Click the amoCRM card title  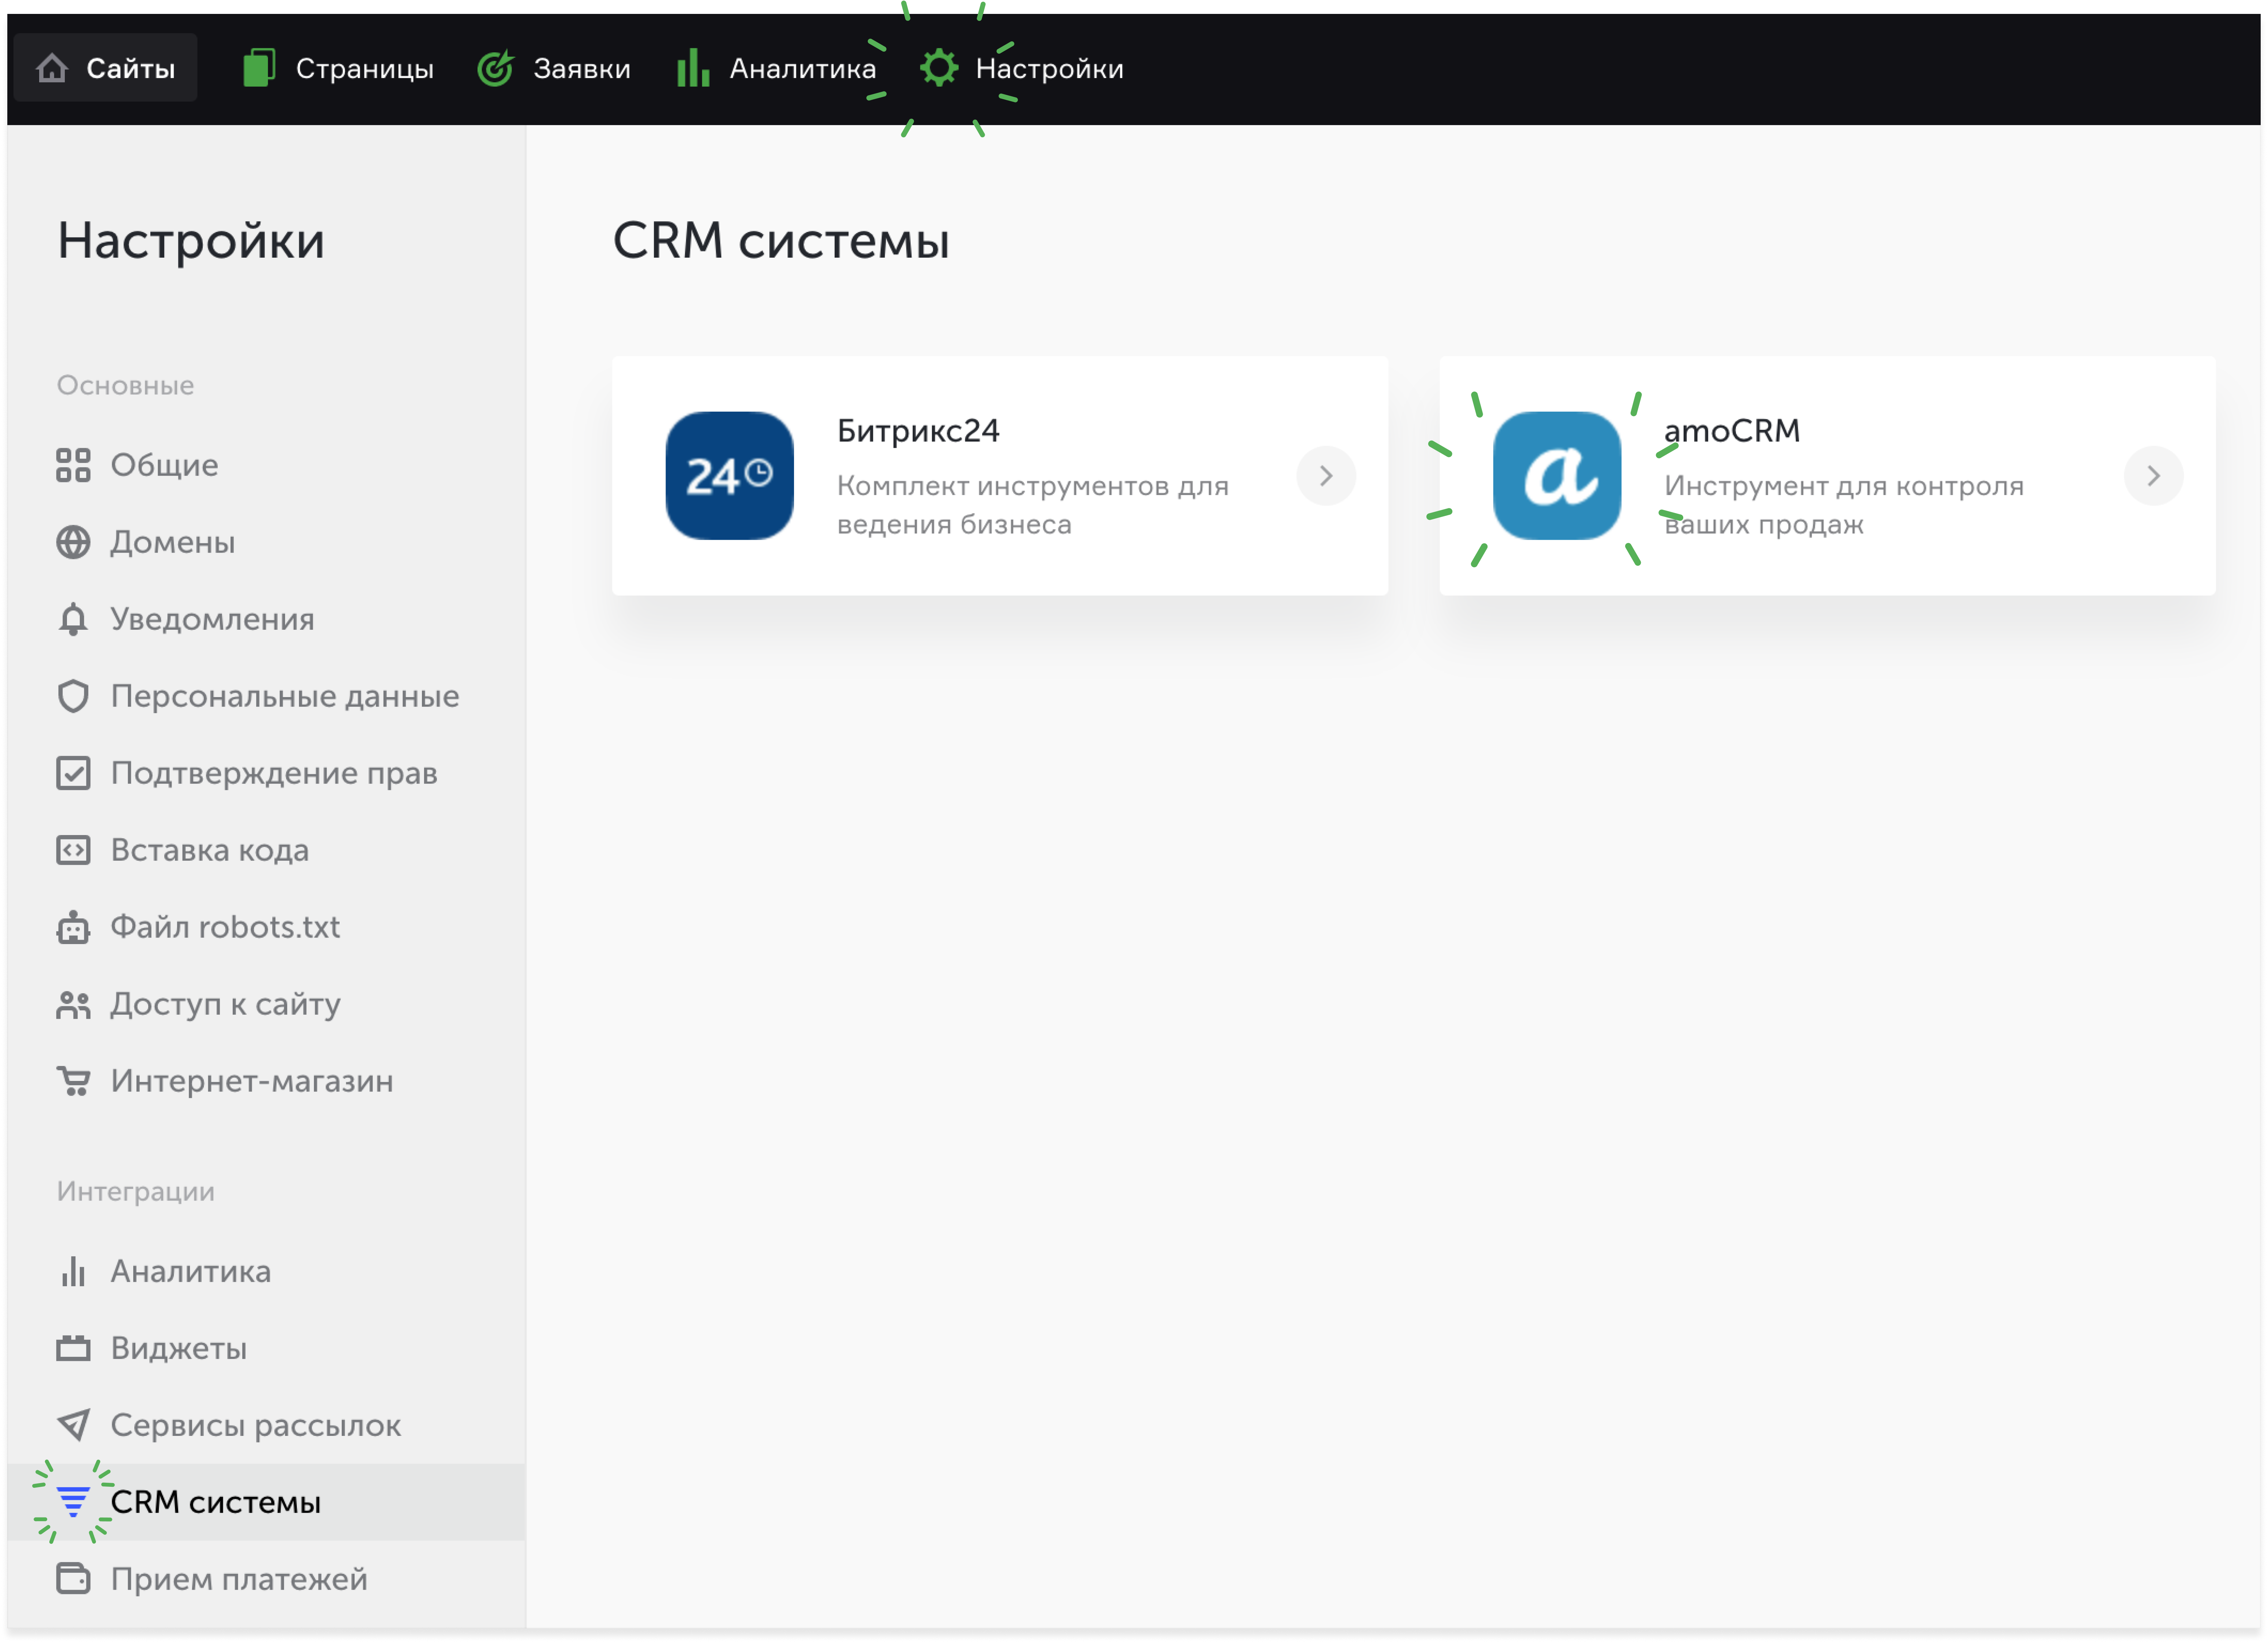(1732, 431)
